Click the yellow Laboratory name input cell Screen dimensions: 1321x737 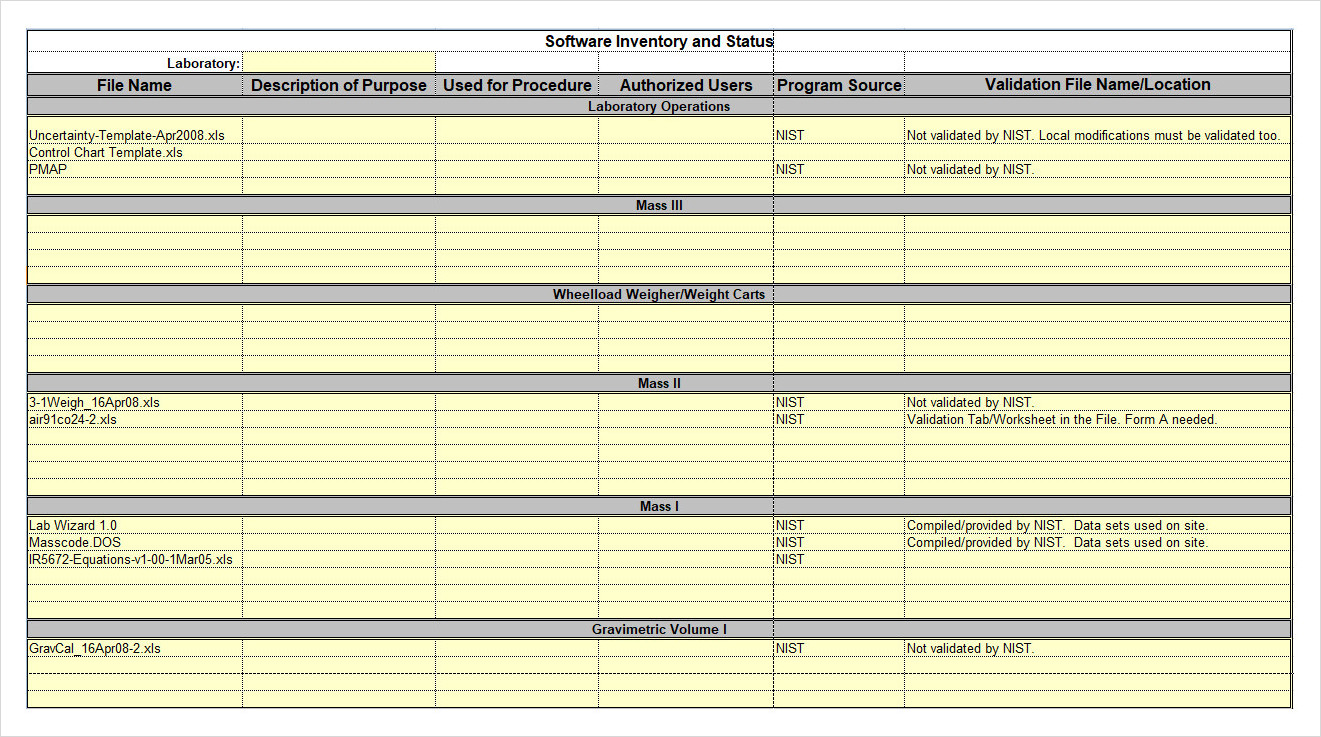[338, 63]
